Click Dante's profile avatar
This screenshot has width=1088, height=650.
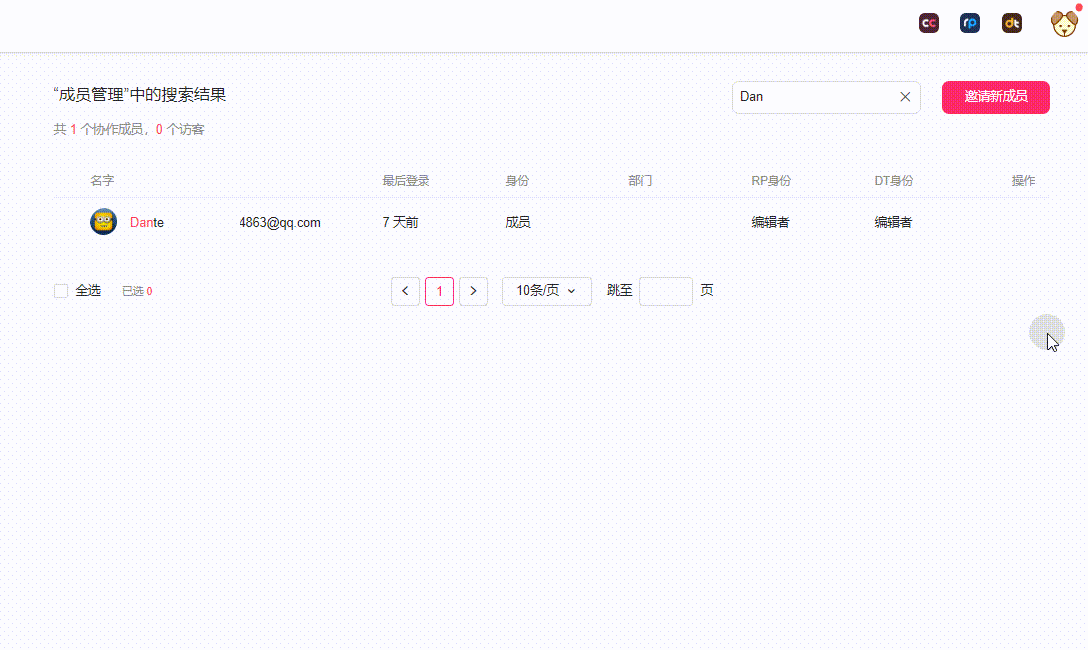(x=103, y=222)
